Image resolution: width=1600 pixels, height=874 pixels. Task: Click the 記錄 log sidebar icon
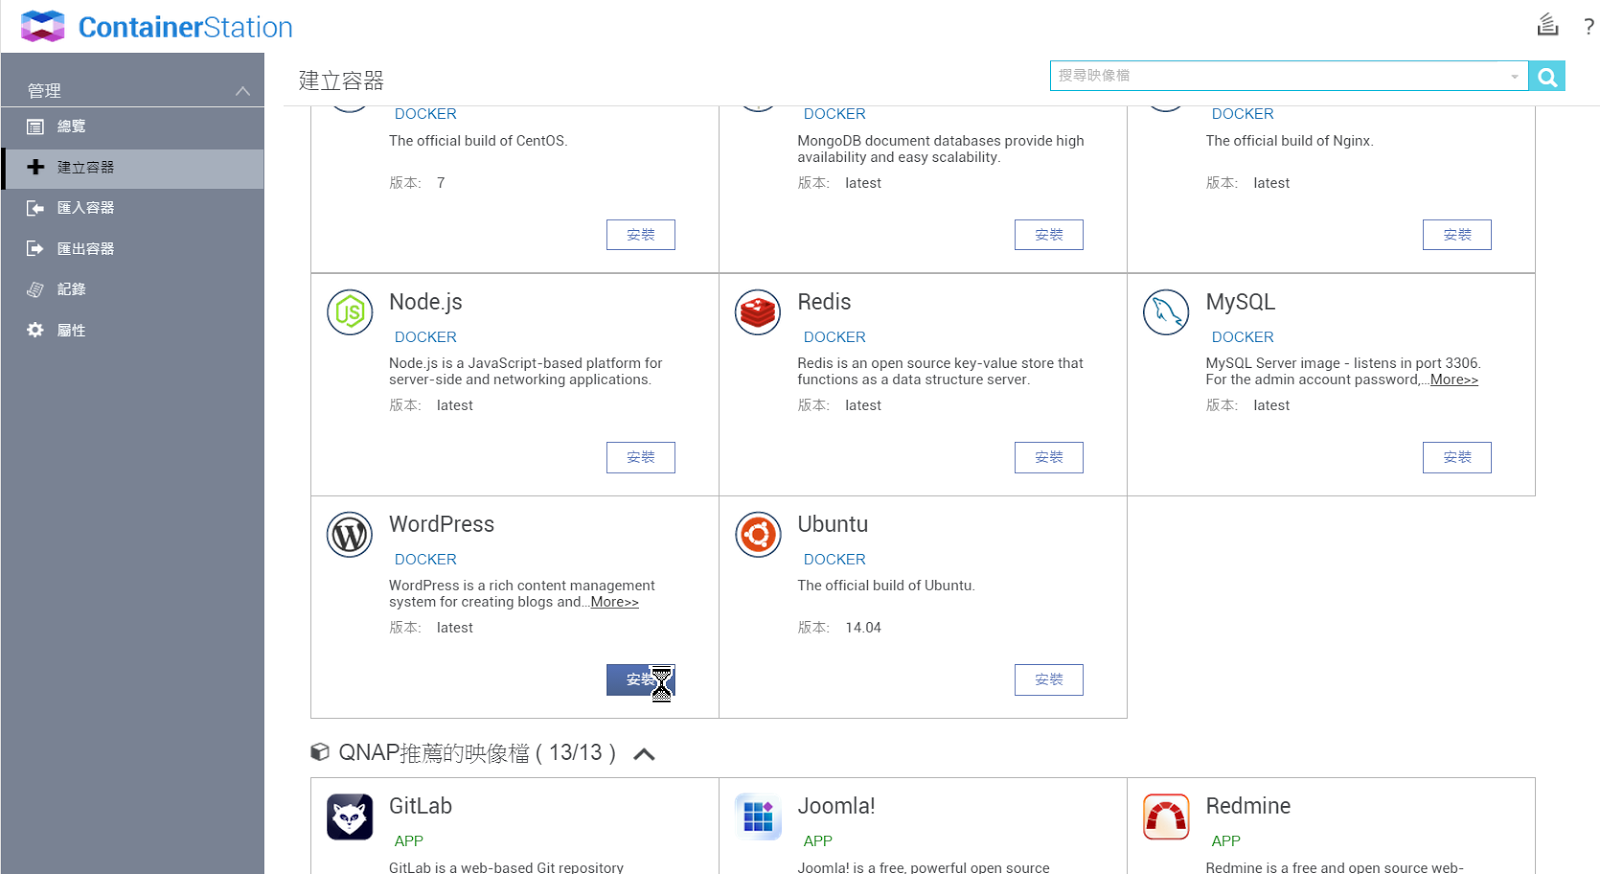pyautogui.click(x=35, y=289)
